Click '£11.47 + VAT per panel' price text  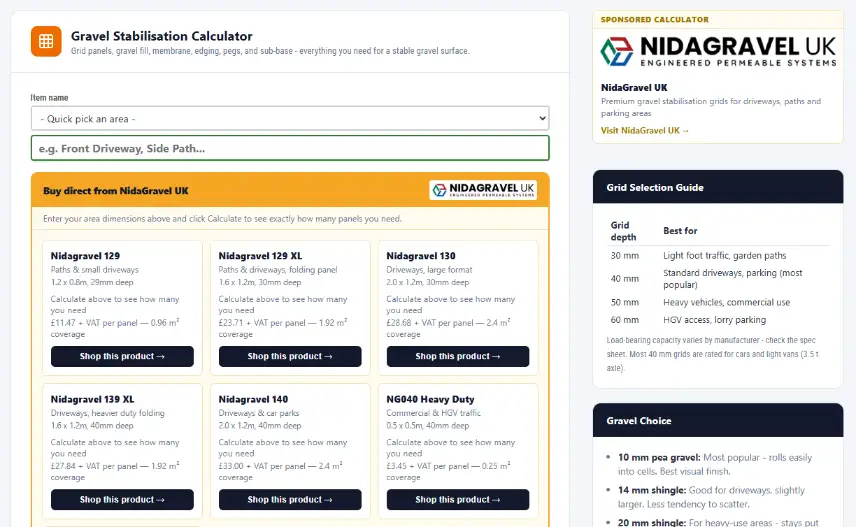click(x=94, y=323)
